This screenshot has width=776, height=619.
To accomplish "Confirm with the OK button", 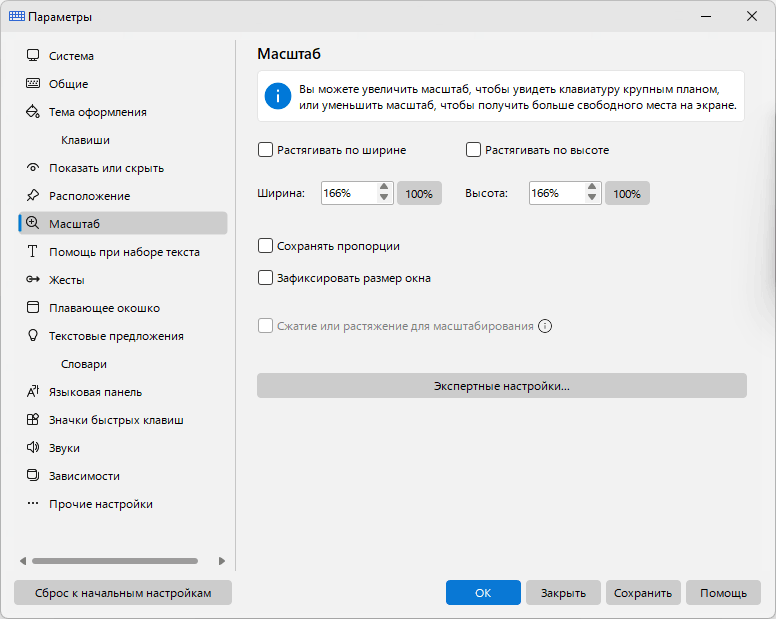I will (x=483, y=592).
